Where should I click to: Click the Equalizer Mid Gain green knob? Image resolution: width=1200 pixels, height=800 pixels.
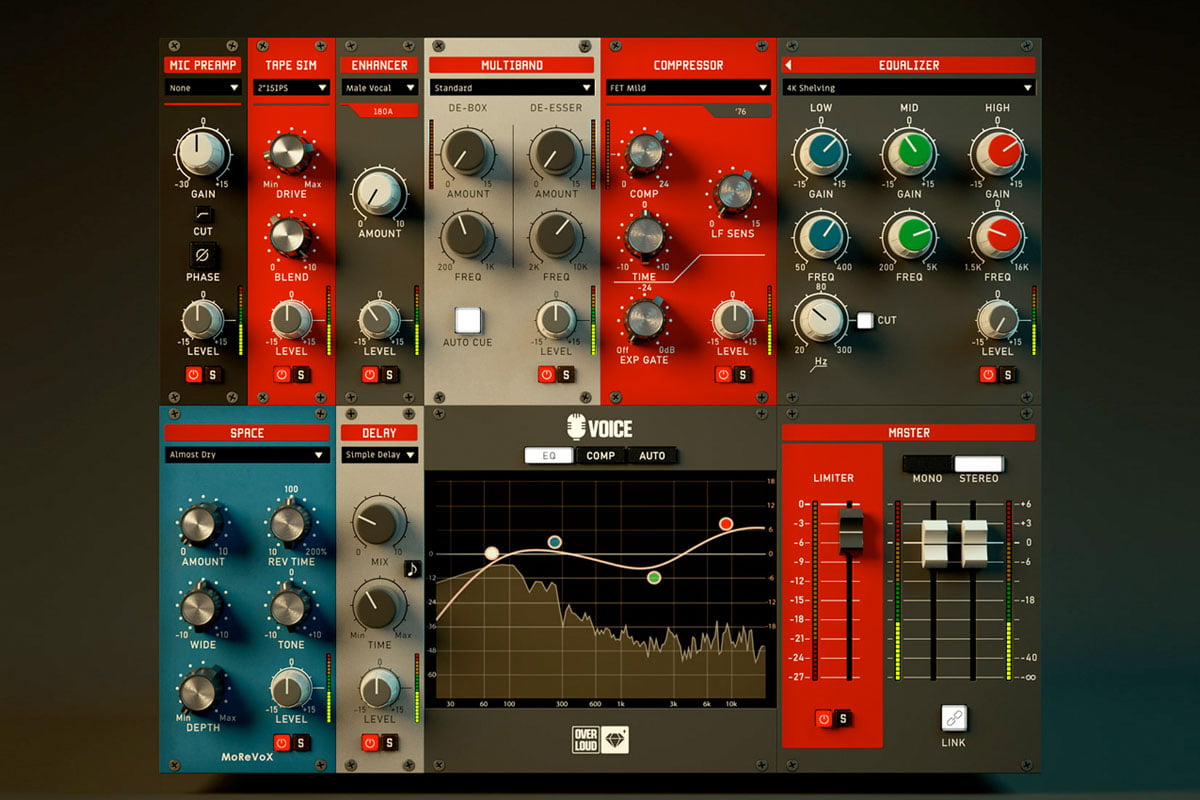909,154
